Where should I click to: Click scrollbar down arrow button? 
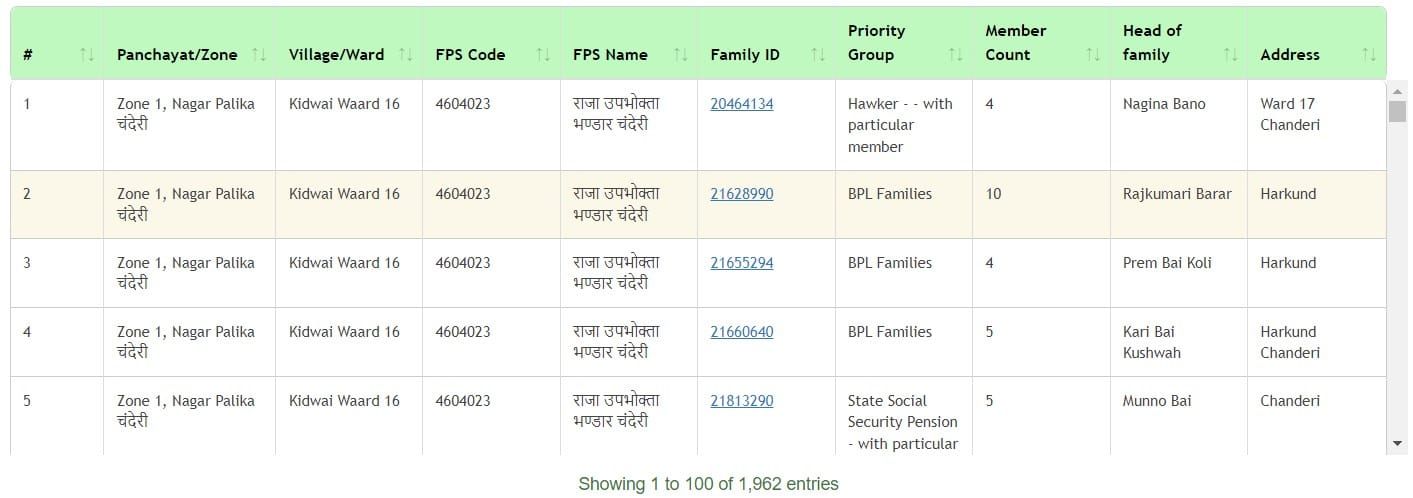pos(1397,443)
